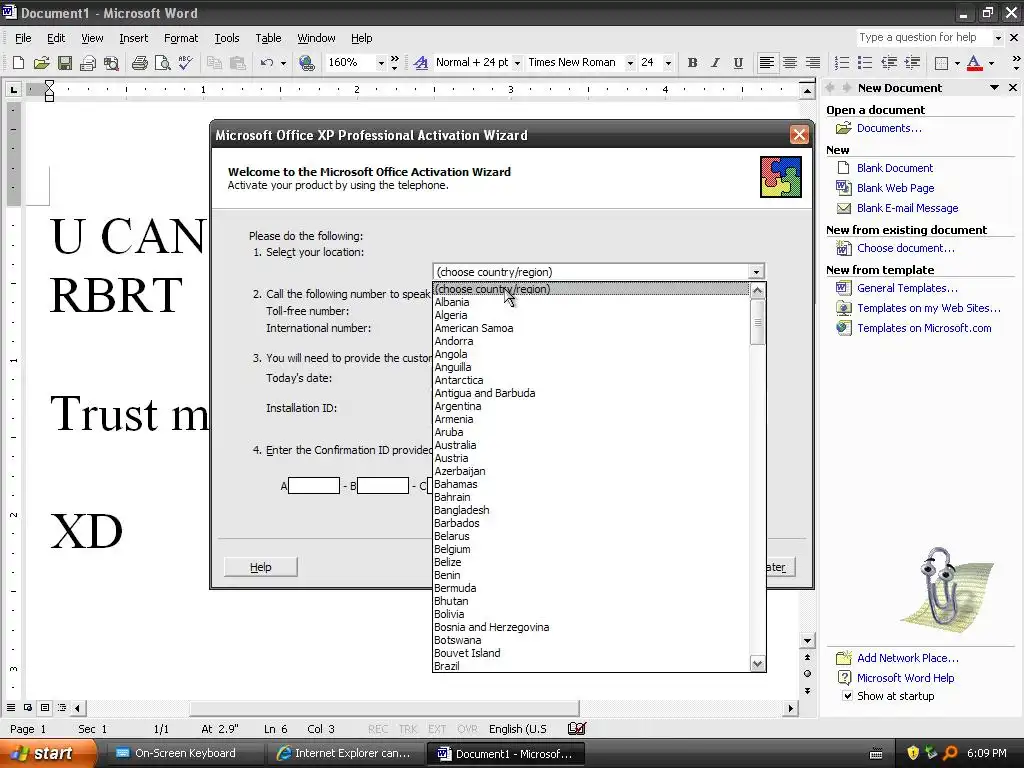Click the Decrease Indent icon
Image resolution: width=1024 pixels, height=768 pixels.
click(x=889, y=63)
